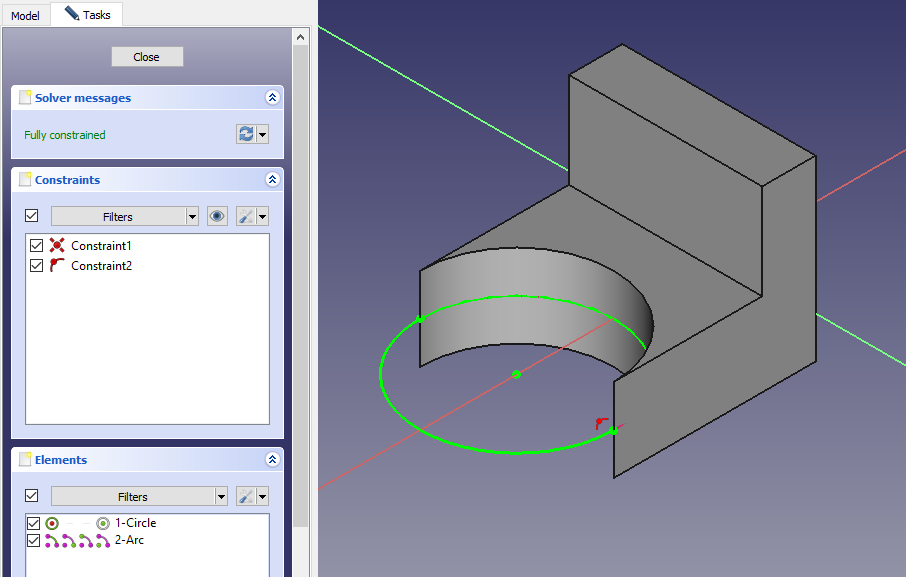Click the first arc icon of 2-Arc
The height and width of the screenshot is (577, 906).
click(x=52, y=541)
